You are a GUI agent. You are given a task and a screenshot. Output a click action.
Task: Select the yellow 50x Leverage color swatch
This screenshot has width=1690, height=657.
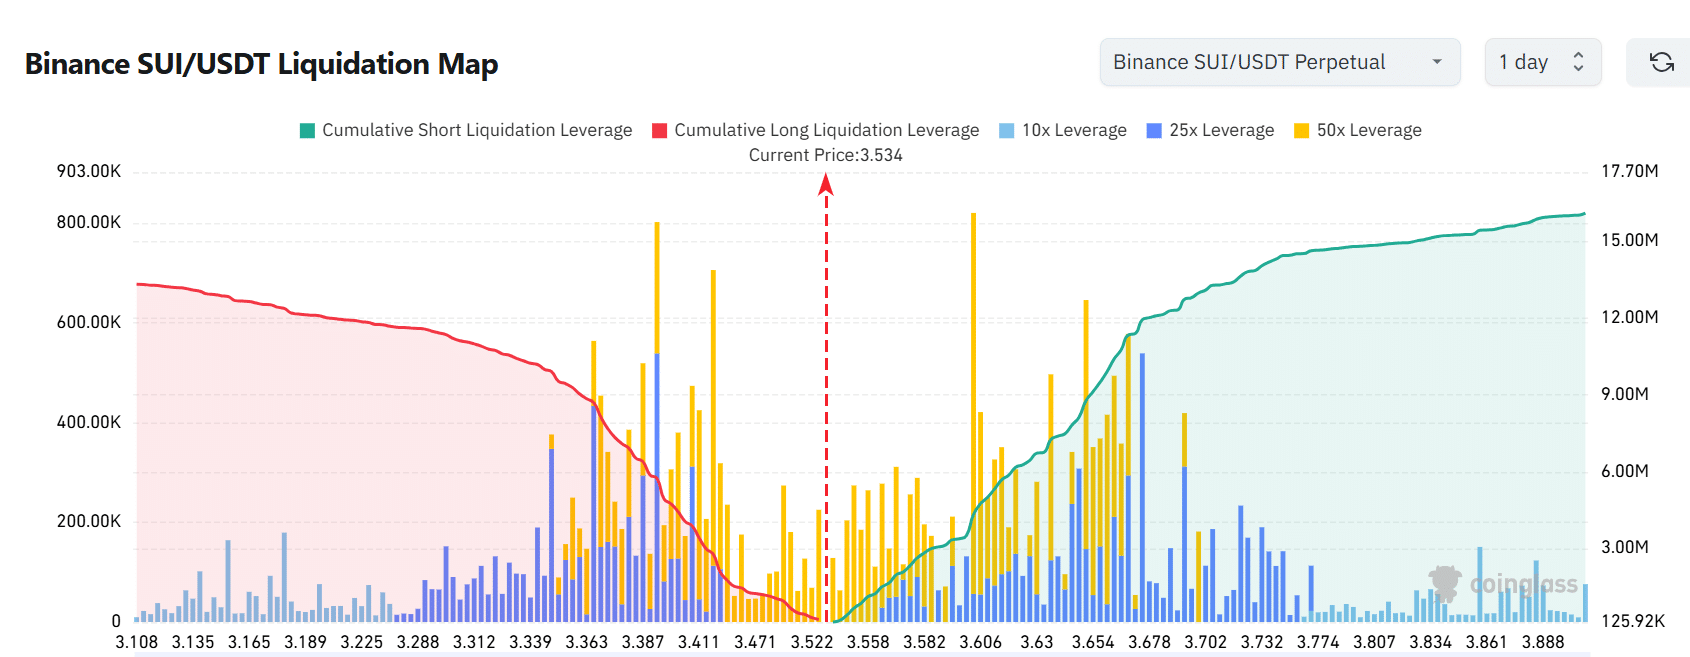1301,131
